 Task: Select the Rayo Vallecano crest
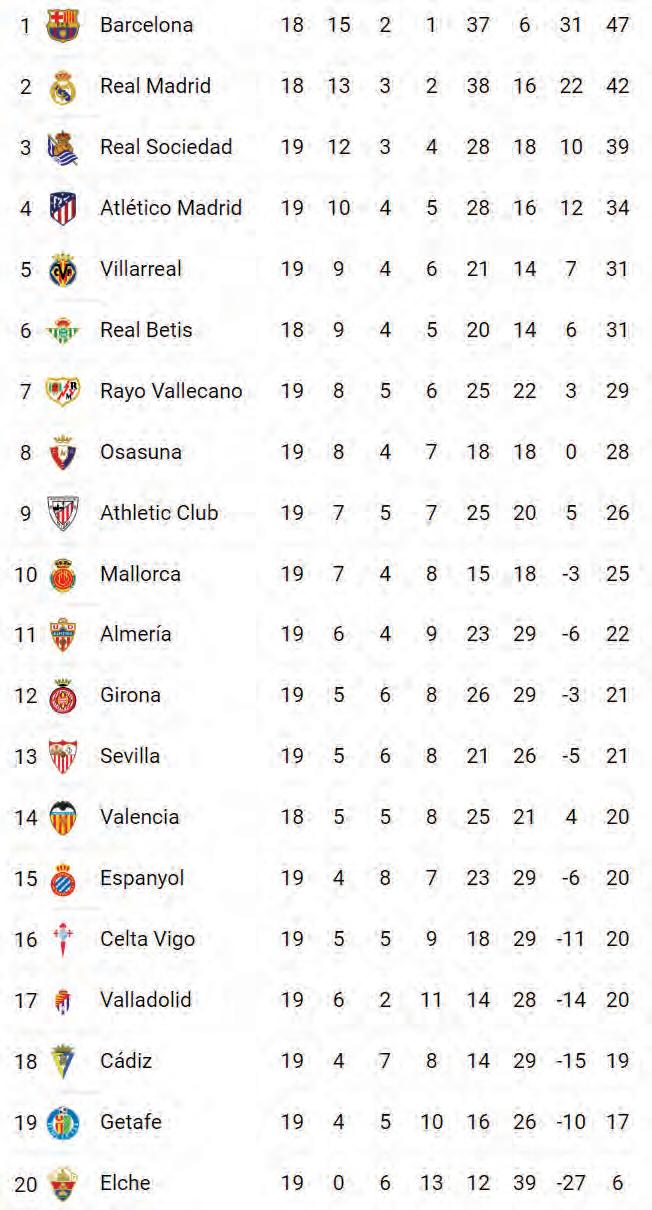(x=63, y=392)
